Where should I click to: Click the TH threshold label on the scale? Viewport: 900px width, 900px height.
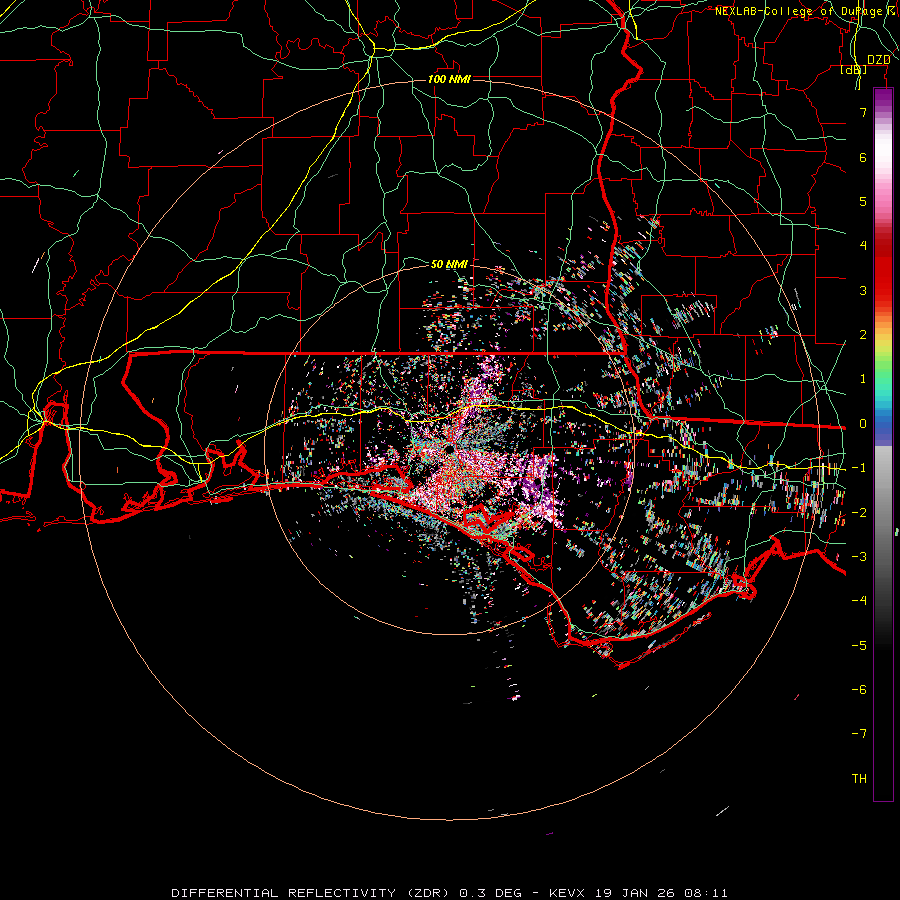pos(859,779)
